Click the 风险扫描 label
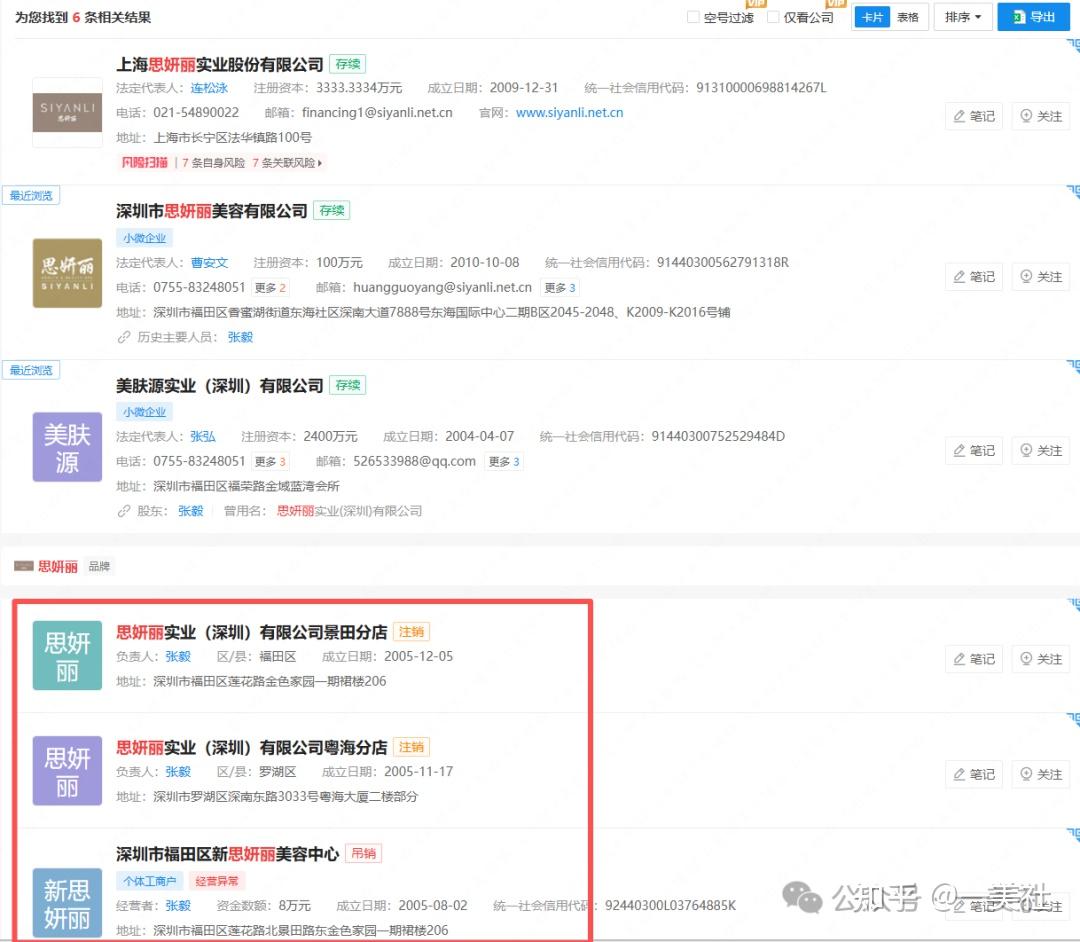This screenshot has height=942, width=1080. [x=144, y=163]
